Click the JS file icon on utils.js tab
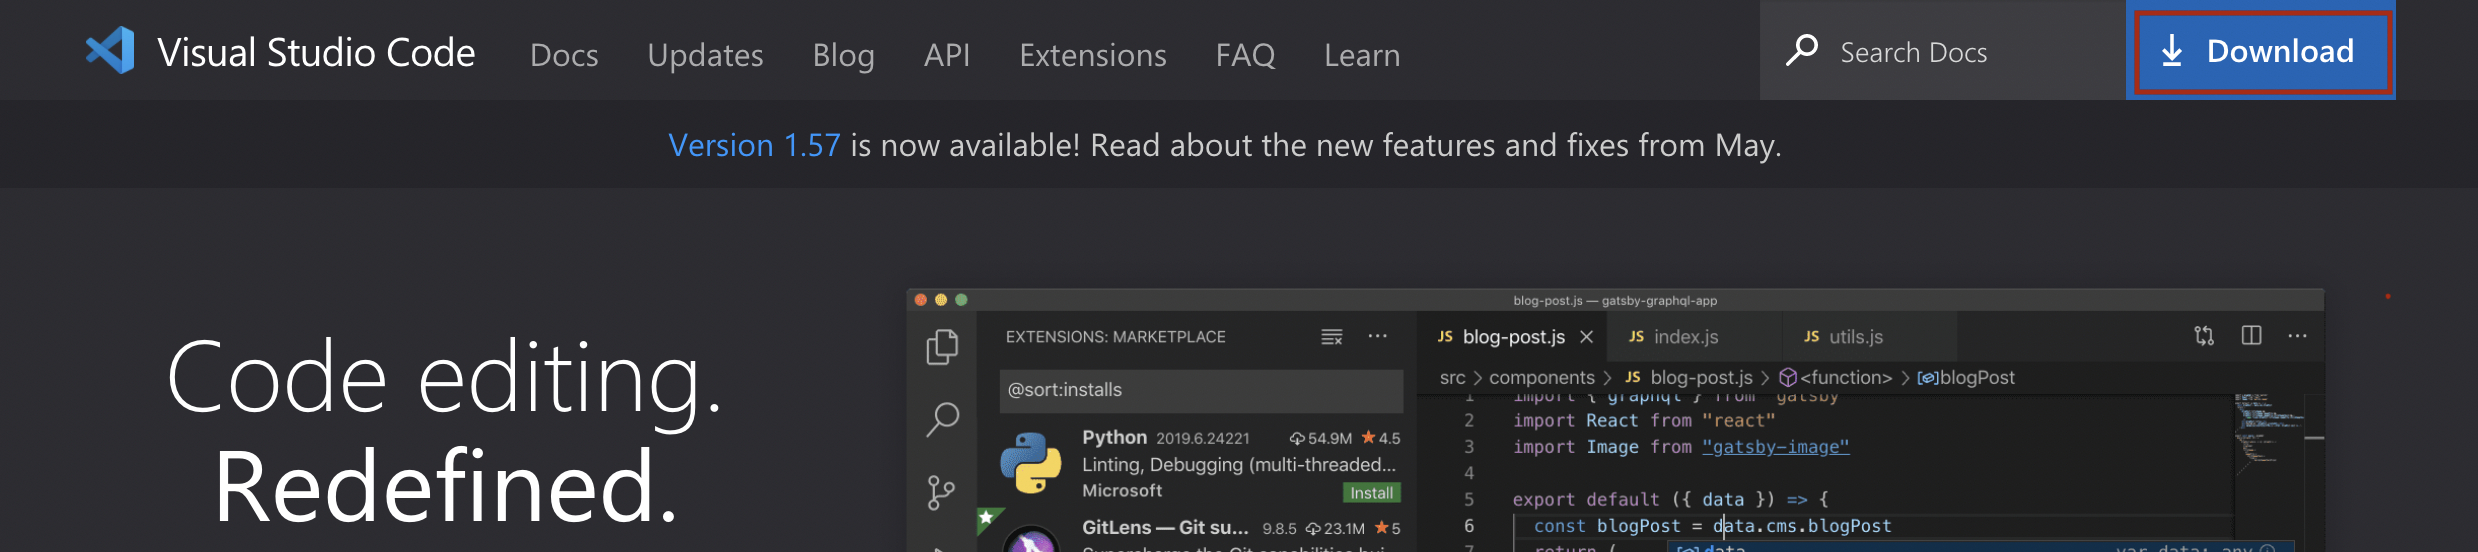The image size is (2478, 552). click(x=1811, y=337)
